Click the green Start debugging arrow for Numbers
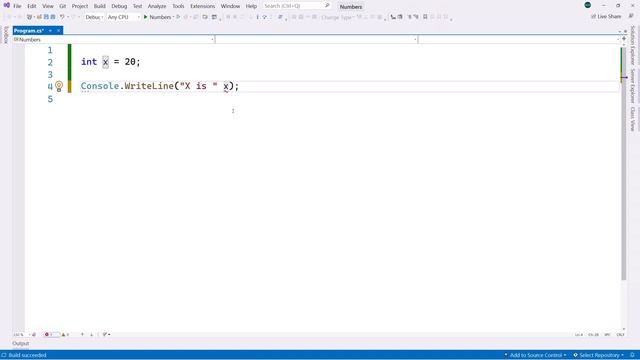This screenshot has height=360, width=640. pos(145,17)
